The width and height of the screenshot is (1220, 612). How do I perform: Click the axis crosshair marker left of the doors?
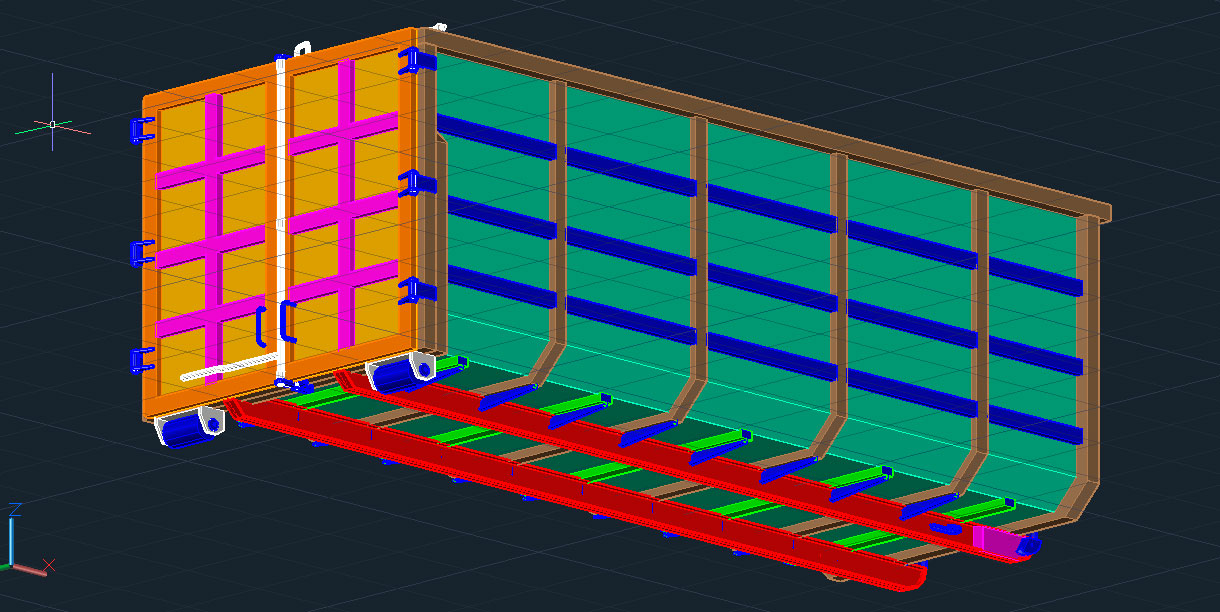point(52,124)
